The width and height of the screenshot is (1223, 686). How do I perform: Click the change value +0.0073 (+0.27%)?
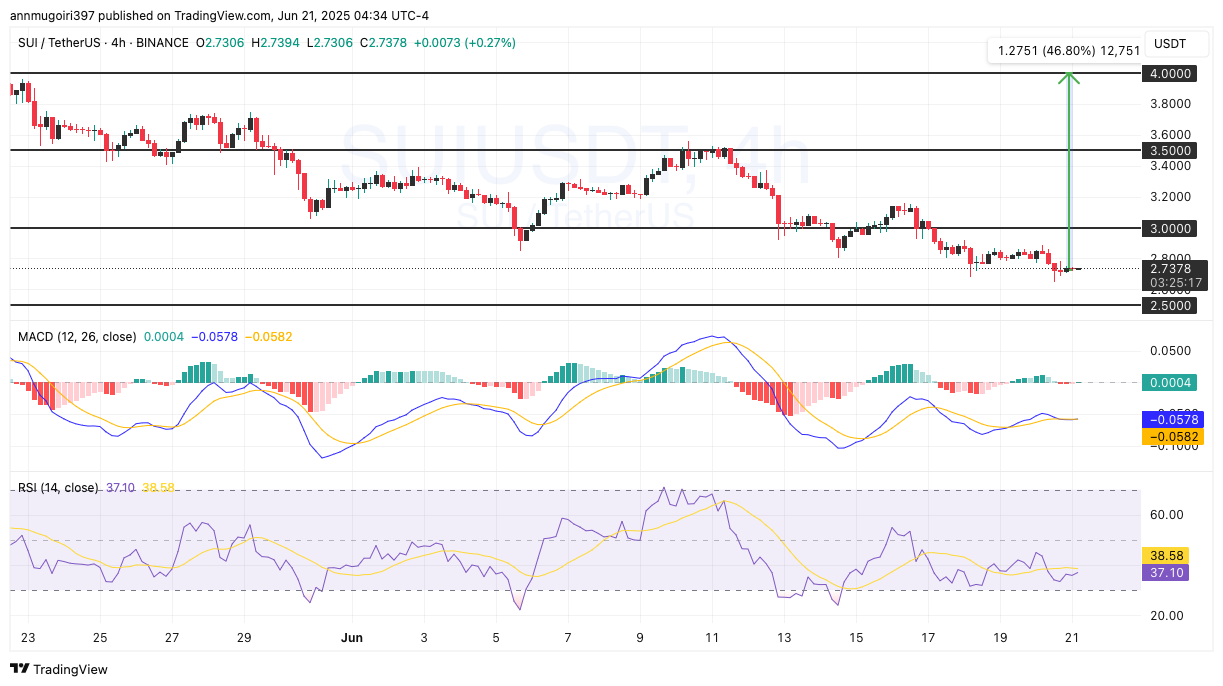coord(463,42)
